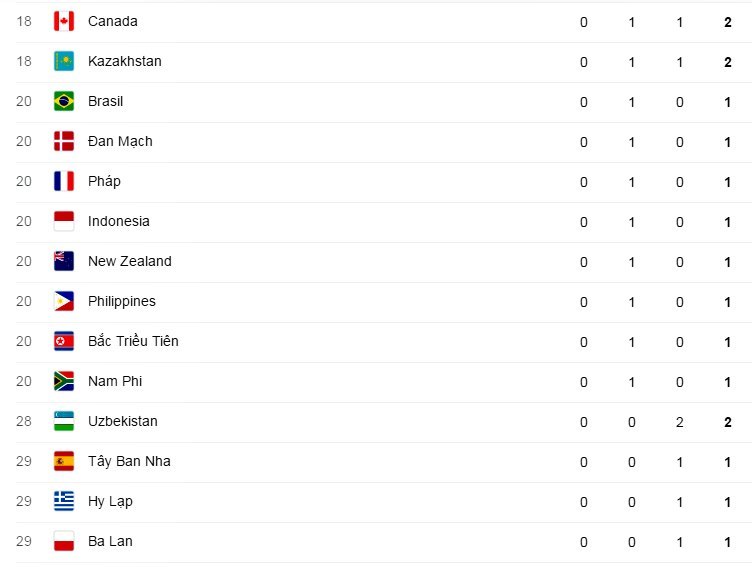Select the Uzbekistan country name text
752x567 pixels.
click(122, 421)
